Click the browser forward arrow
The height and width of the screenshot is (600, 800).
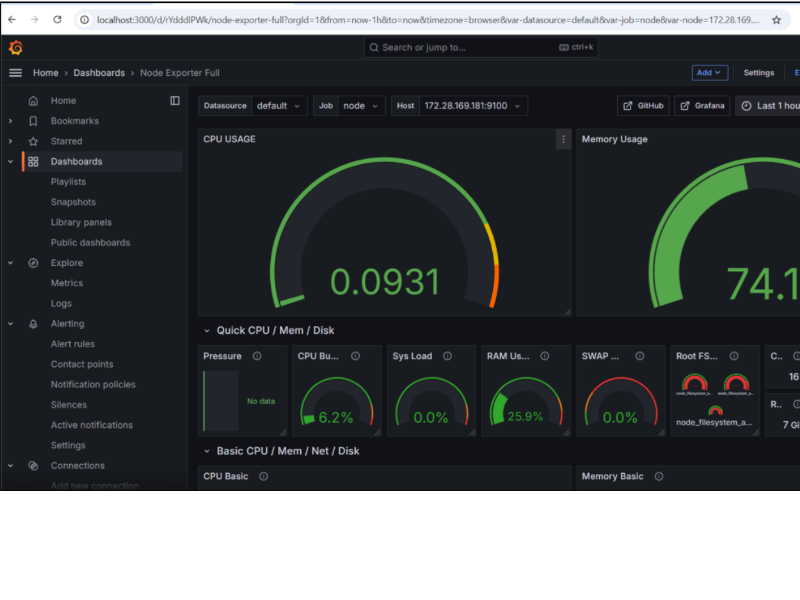pyautogui.click(x=34, y=19)
